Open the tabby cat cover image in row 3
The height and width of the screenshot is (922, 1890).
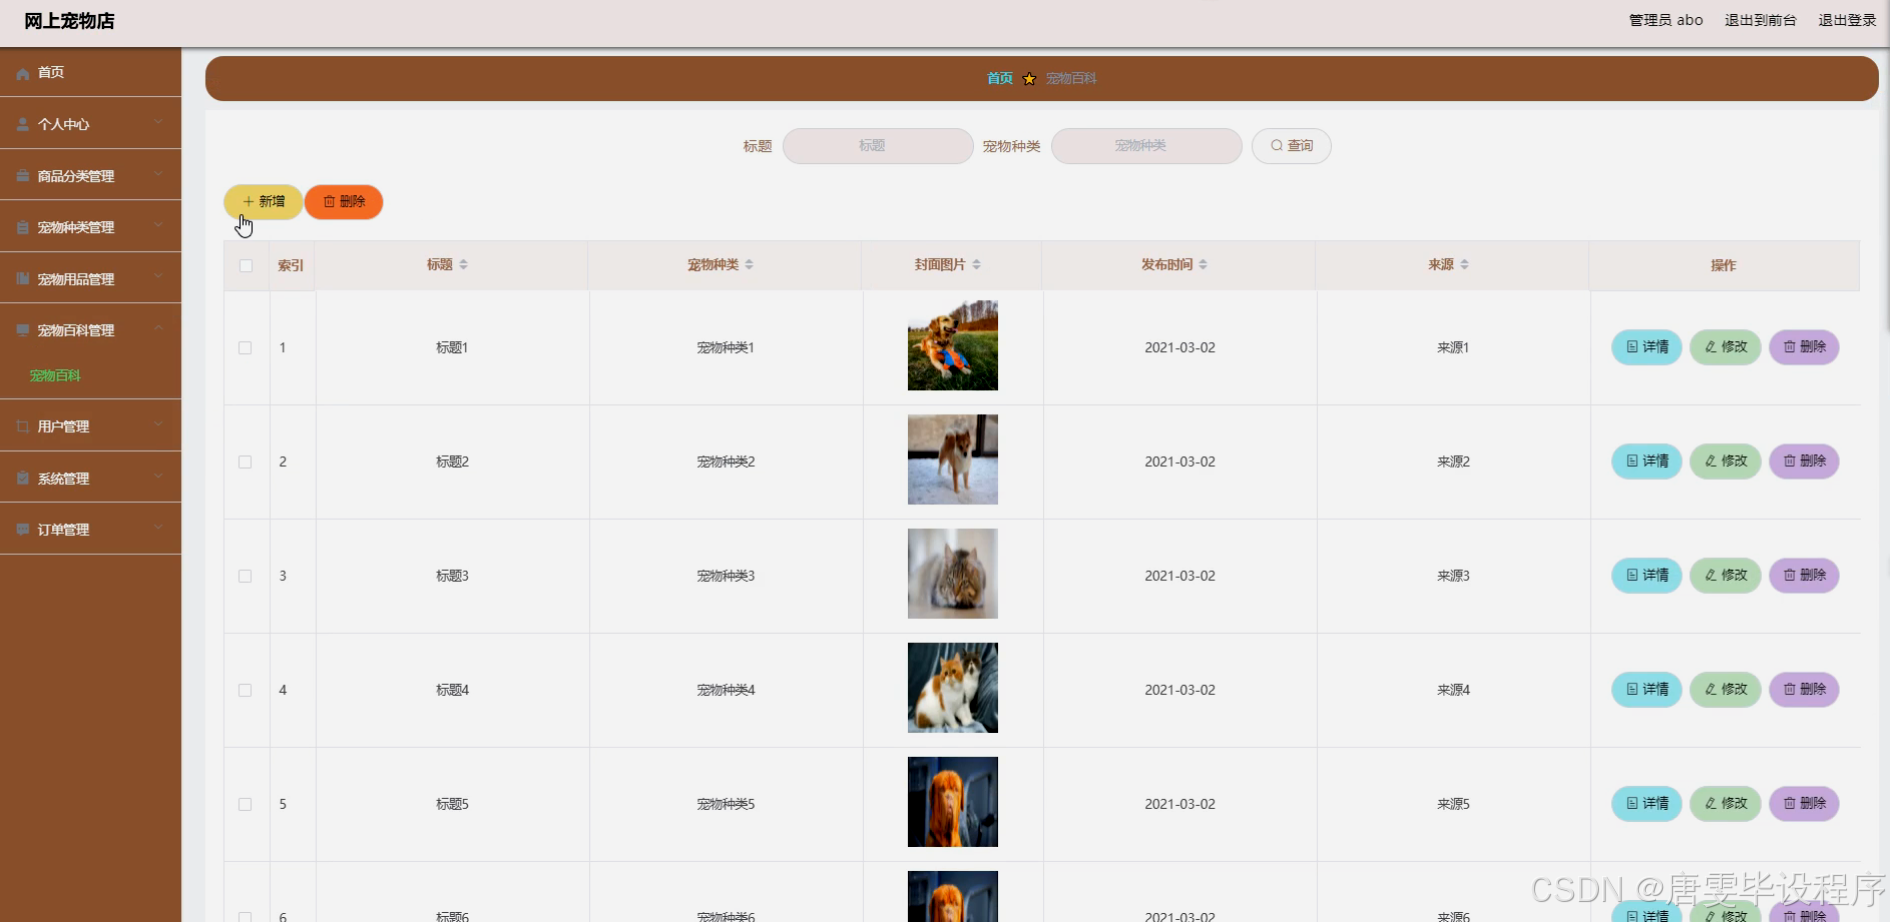[952, 573]
